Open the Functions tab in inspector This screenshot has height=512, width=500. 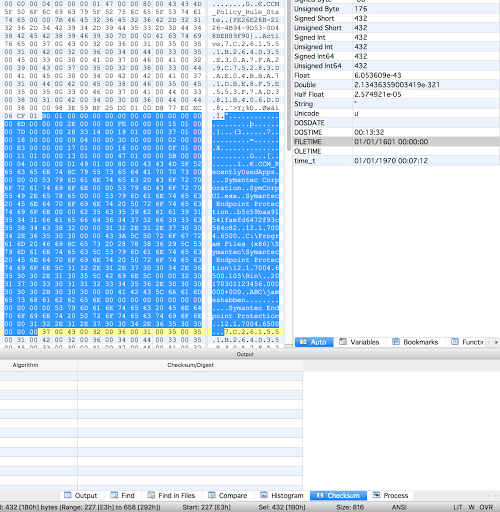point(467,342)
